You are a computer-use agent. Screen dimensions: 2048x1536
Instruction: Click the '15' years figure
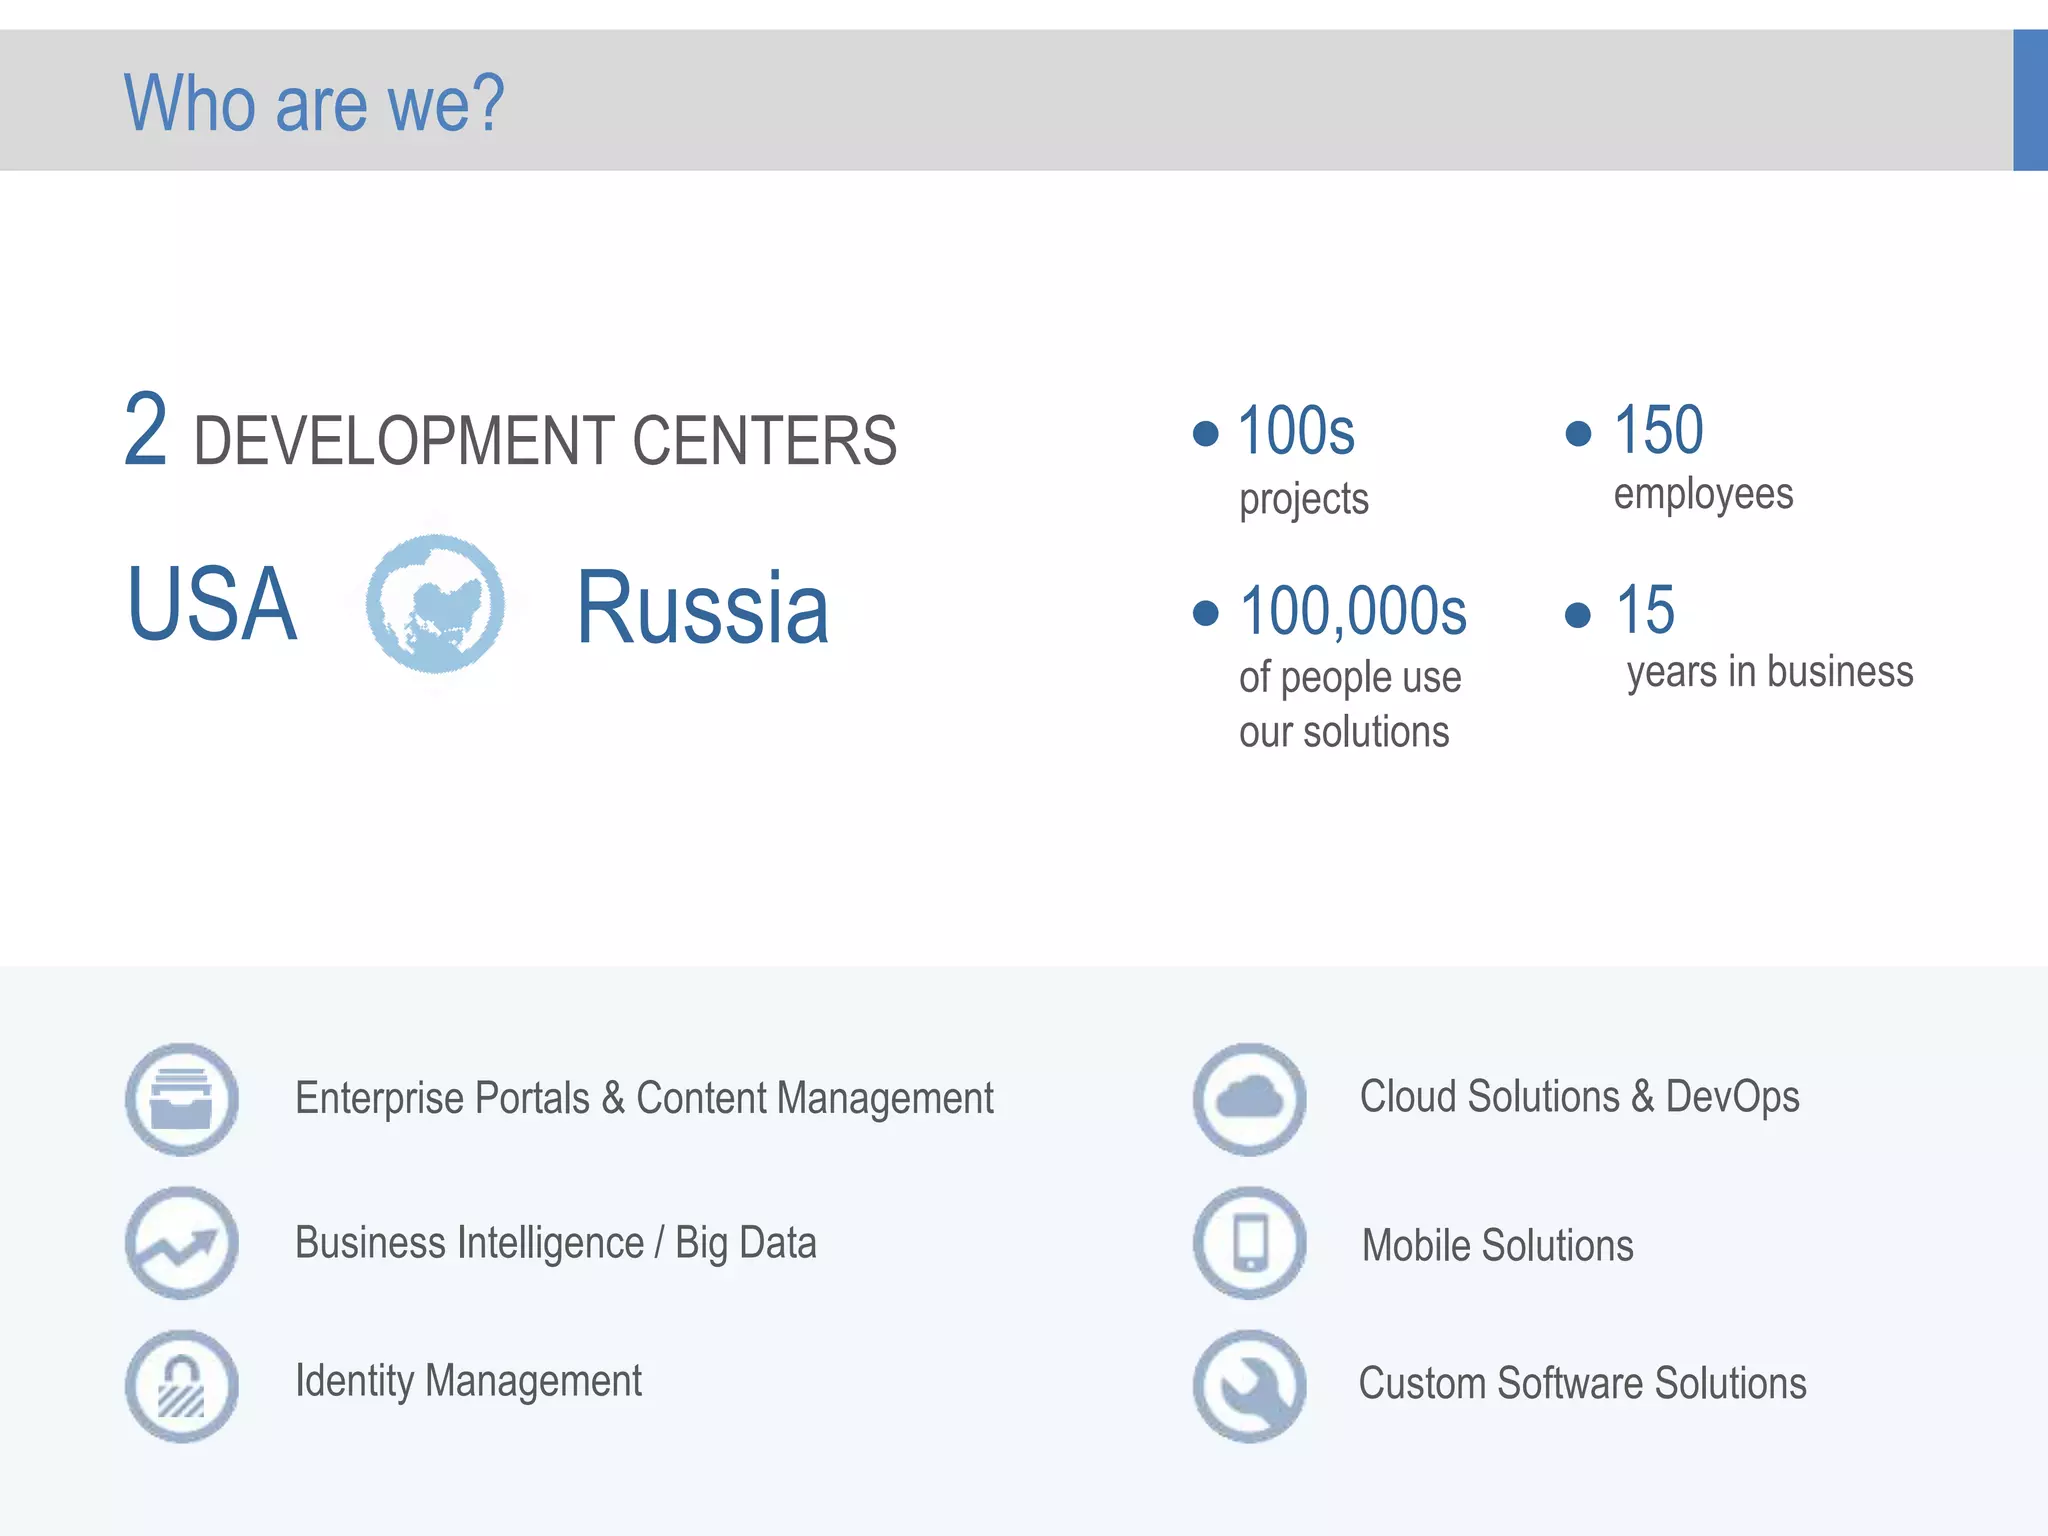tap(1645, 609)
